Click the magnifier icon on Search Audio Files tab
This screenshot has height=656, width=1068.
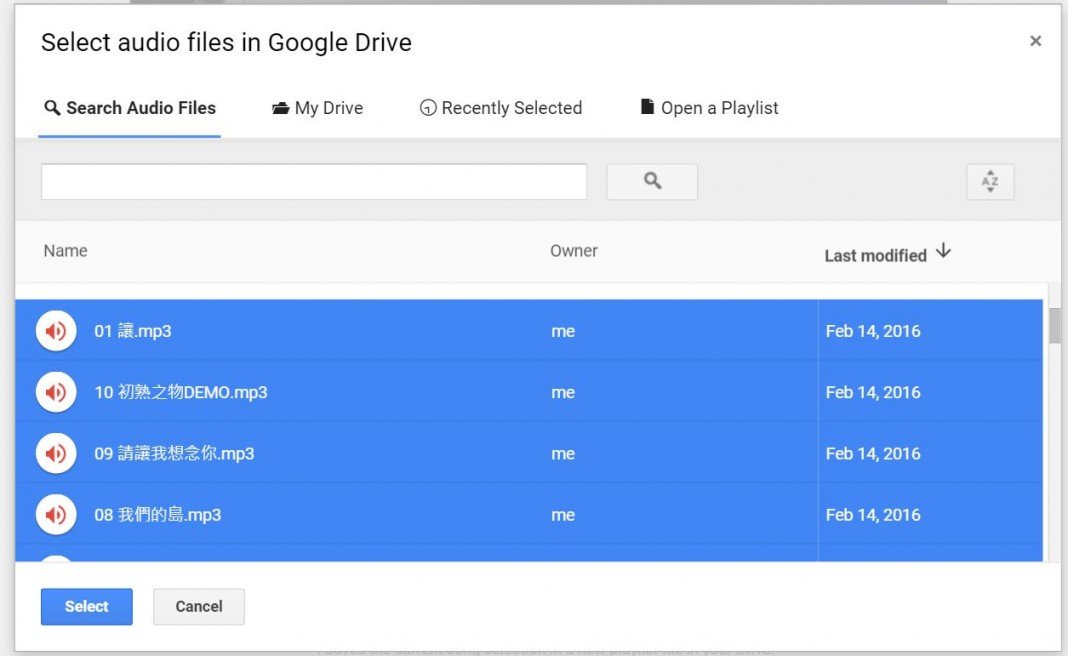[53, 107]
